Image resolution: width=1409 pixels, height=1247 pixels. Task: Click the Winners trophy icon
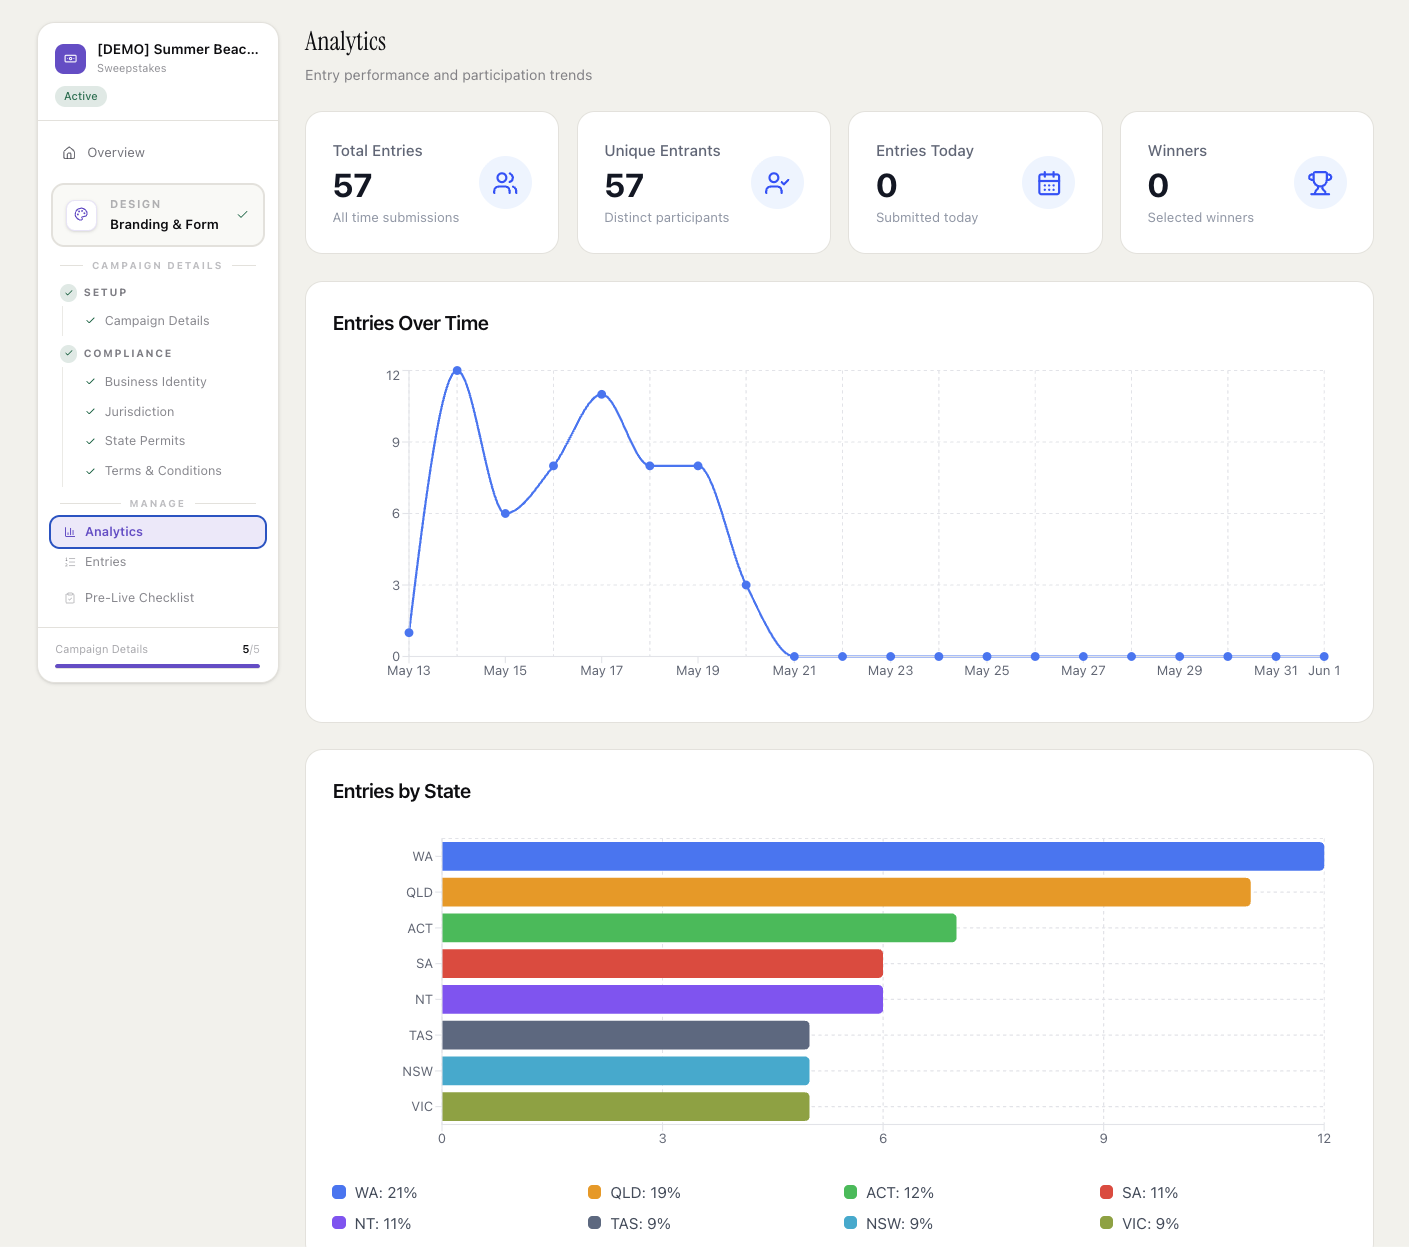pos(1320,183)
